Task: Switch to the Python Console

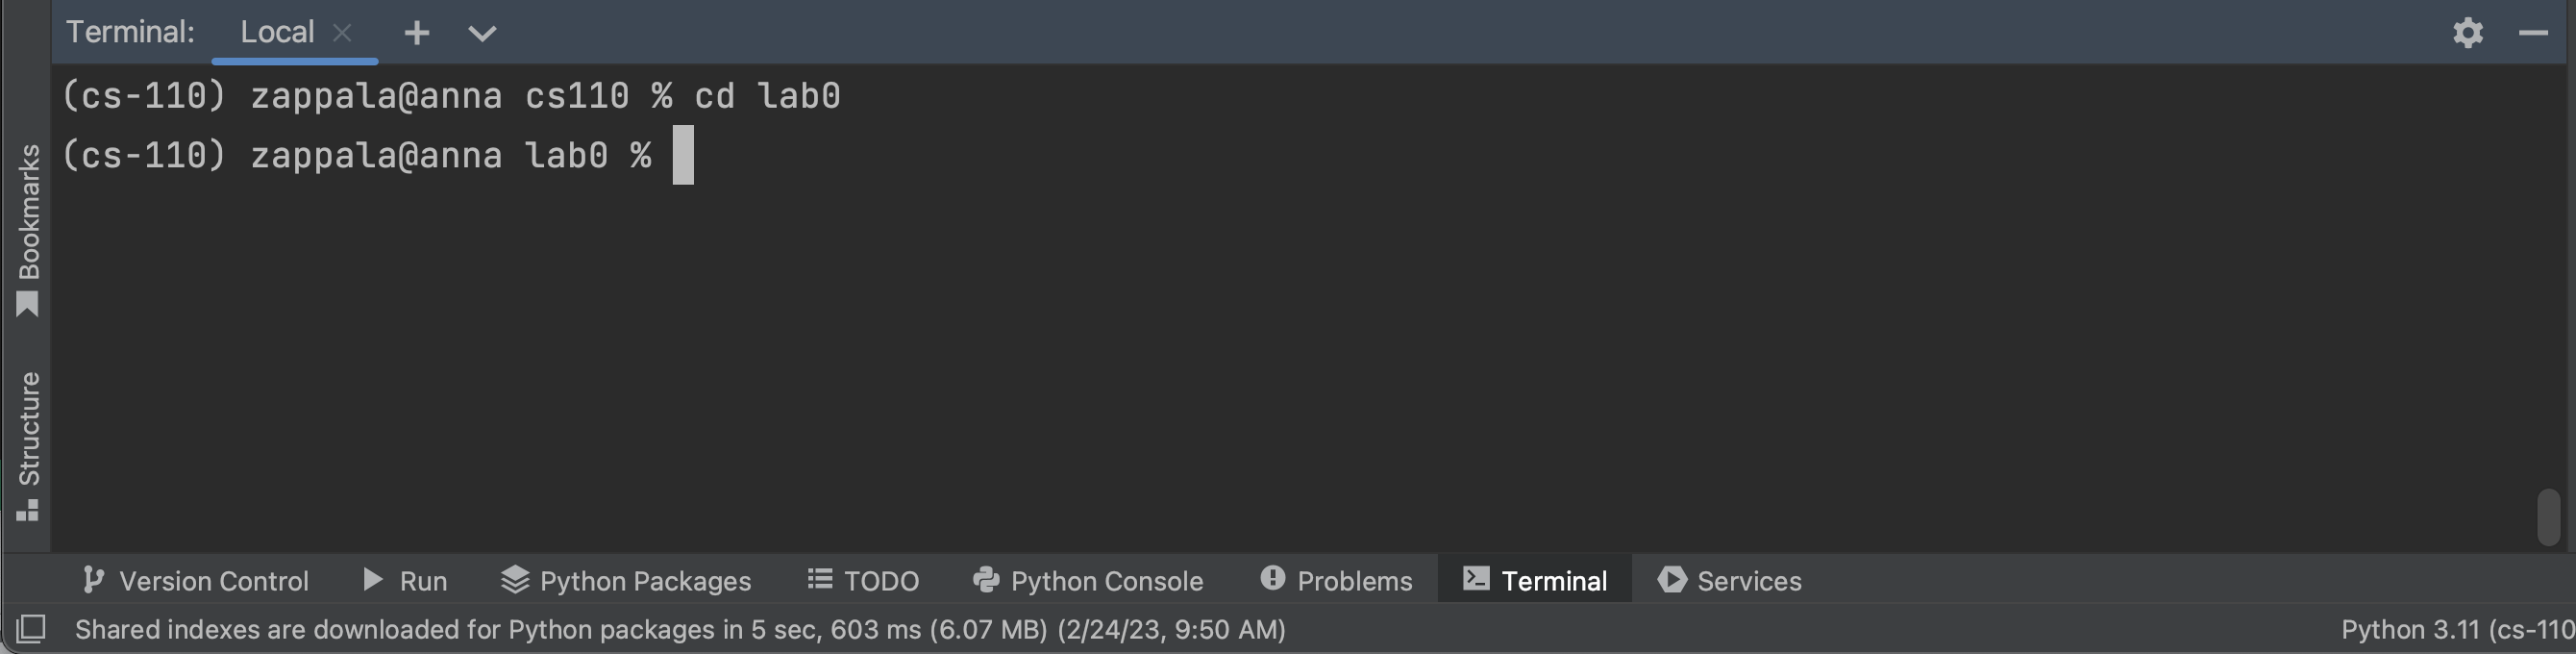Action: click(x=1088, y=580)
